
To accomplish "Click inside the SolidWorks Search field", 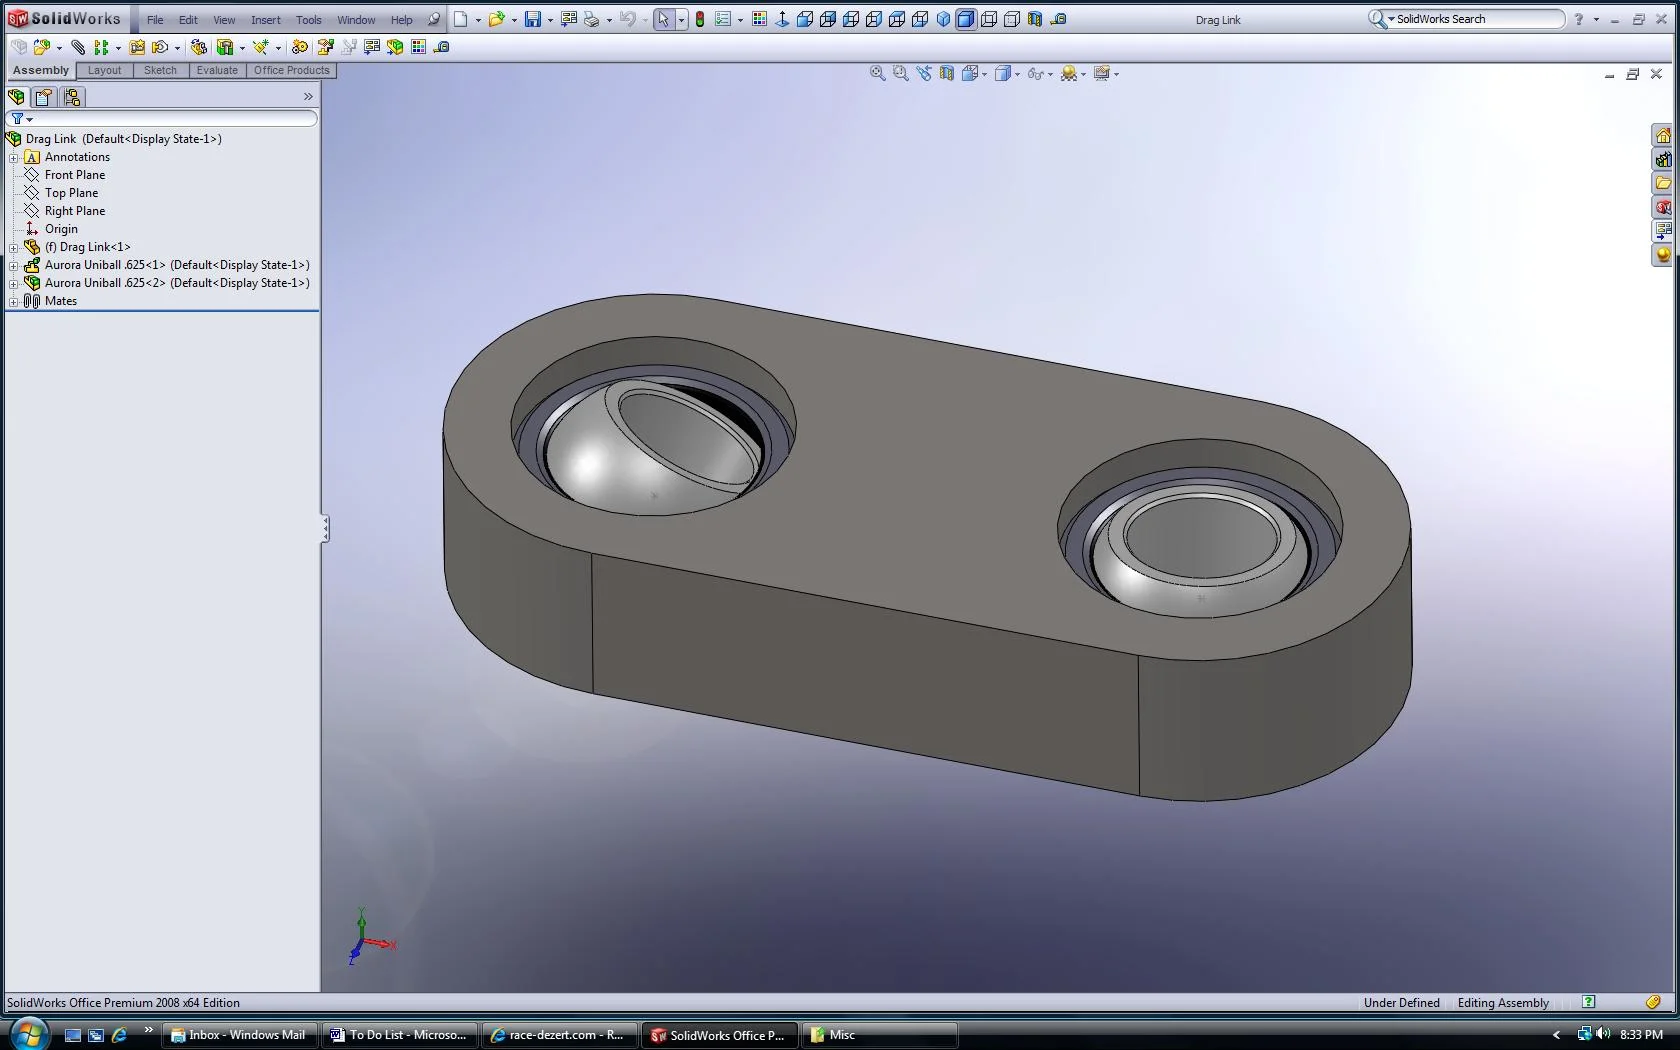I will click(1476, 19).
